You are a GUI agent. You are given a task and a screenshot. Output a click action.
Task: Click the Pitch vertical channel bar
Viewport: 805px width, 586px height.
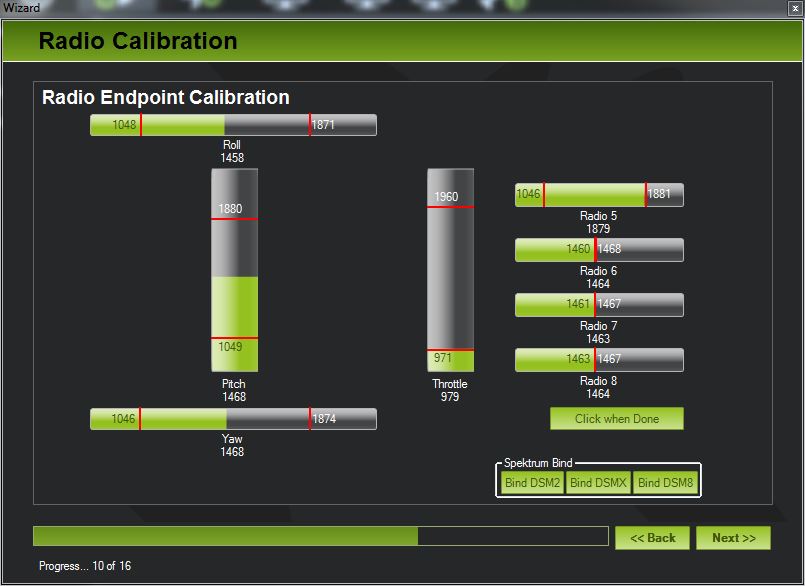point(235,270)
